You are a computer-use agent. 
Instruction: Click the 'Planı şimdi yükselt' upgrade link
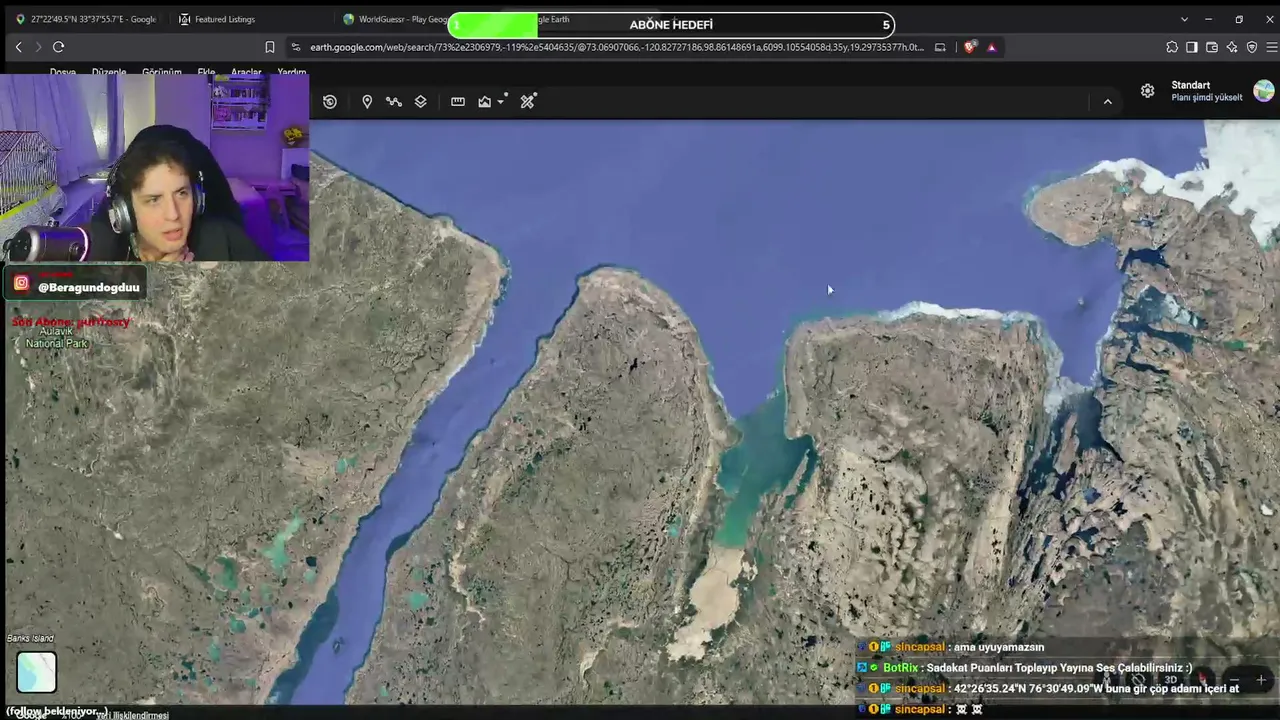pyautogui.click(x=1207, y=97)
